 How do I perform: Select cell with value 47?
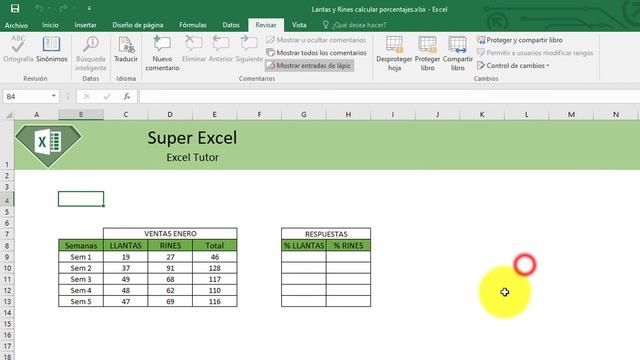click(x=125, y=302)
